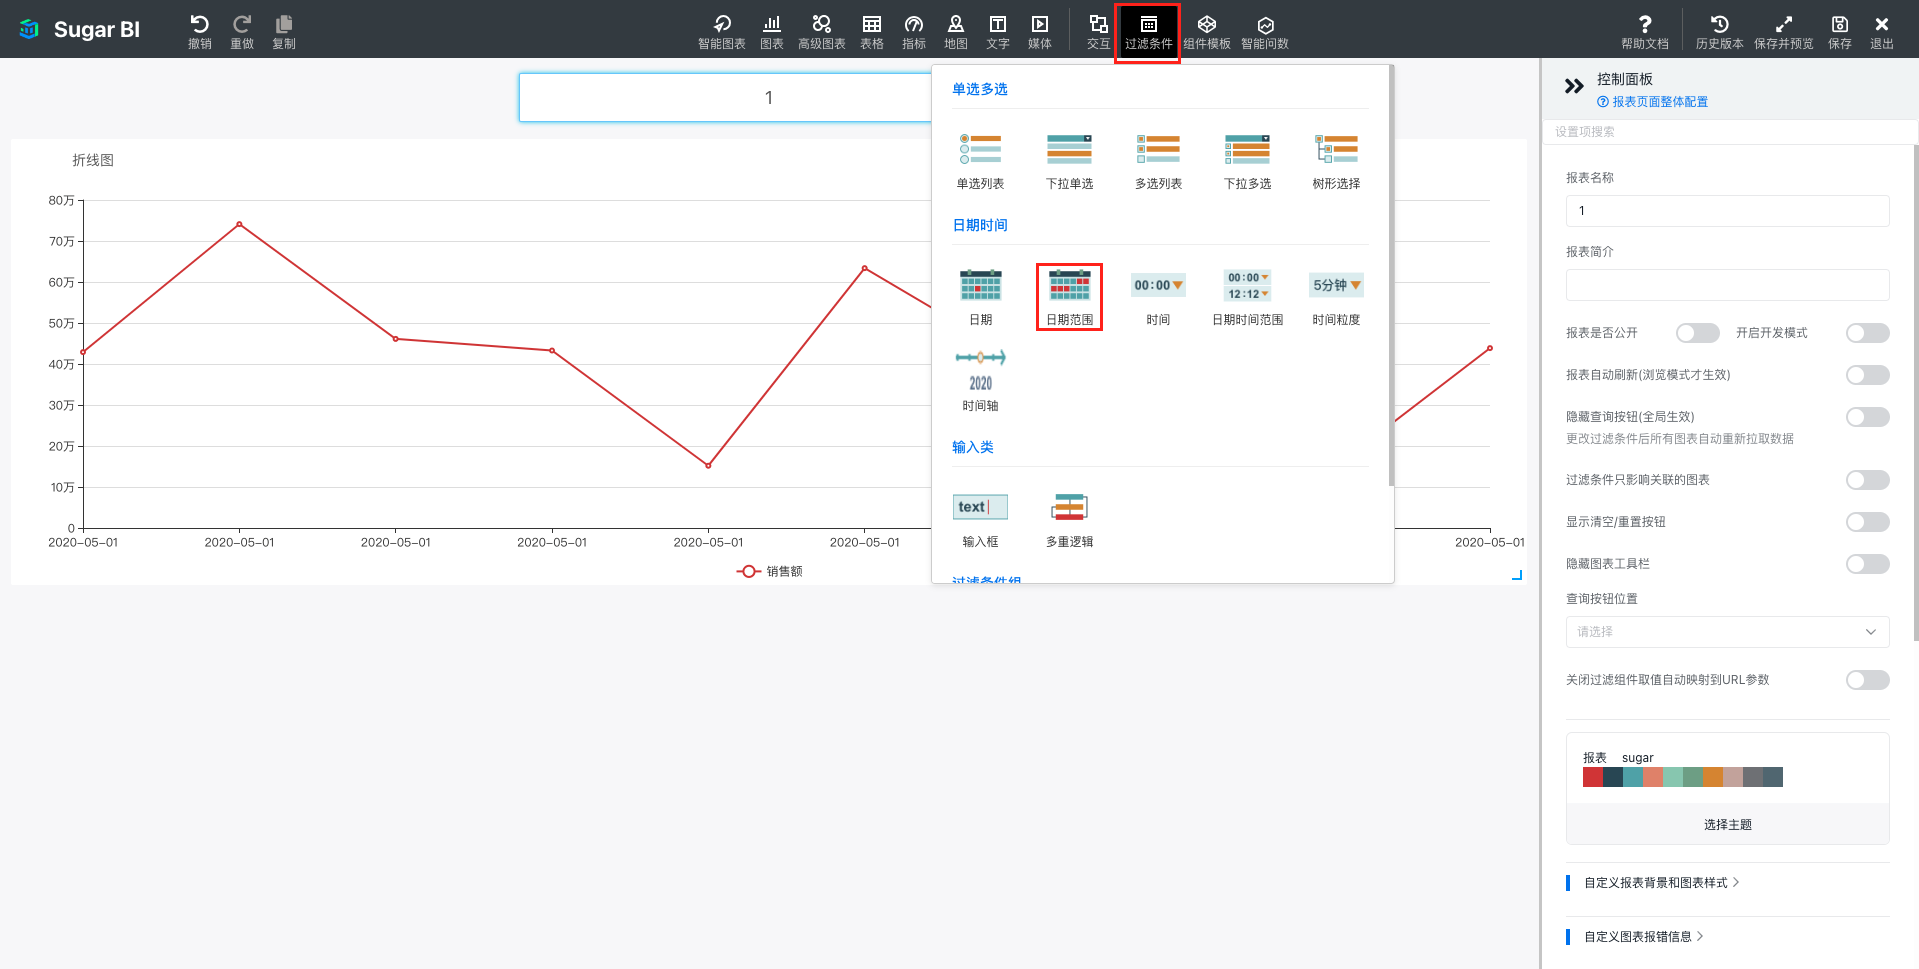
Task: Add a 下拉单选 dropdown single-select filter
Action: [1069, 160]
